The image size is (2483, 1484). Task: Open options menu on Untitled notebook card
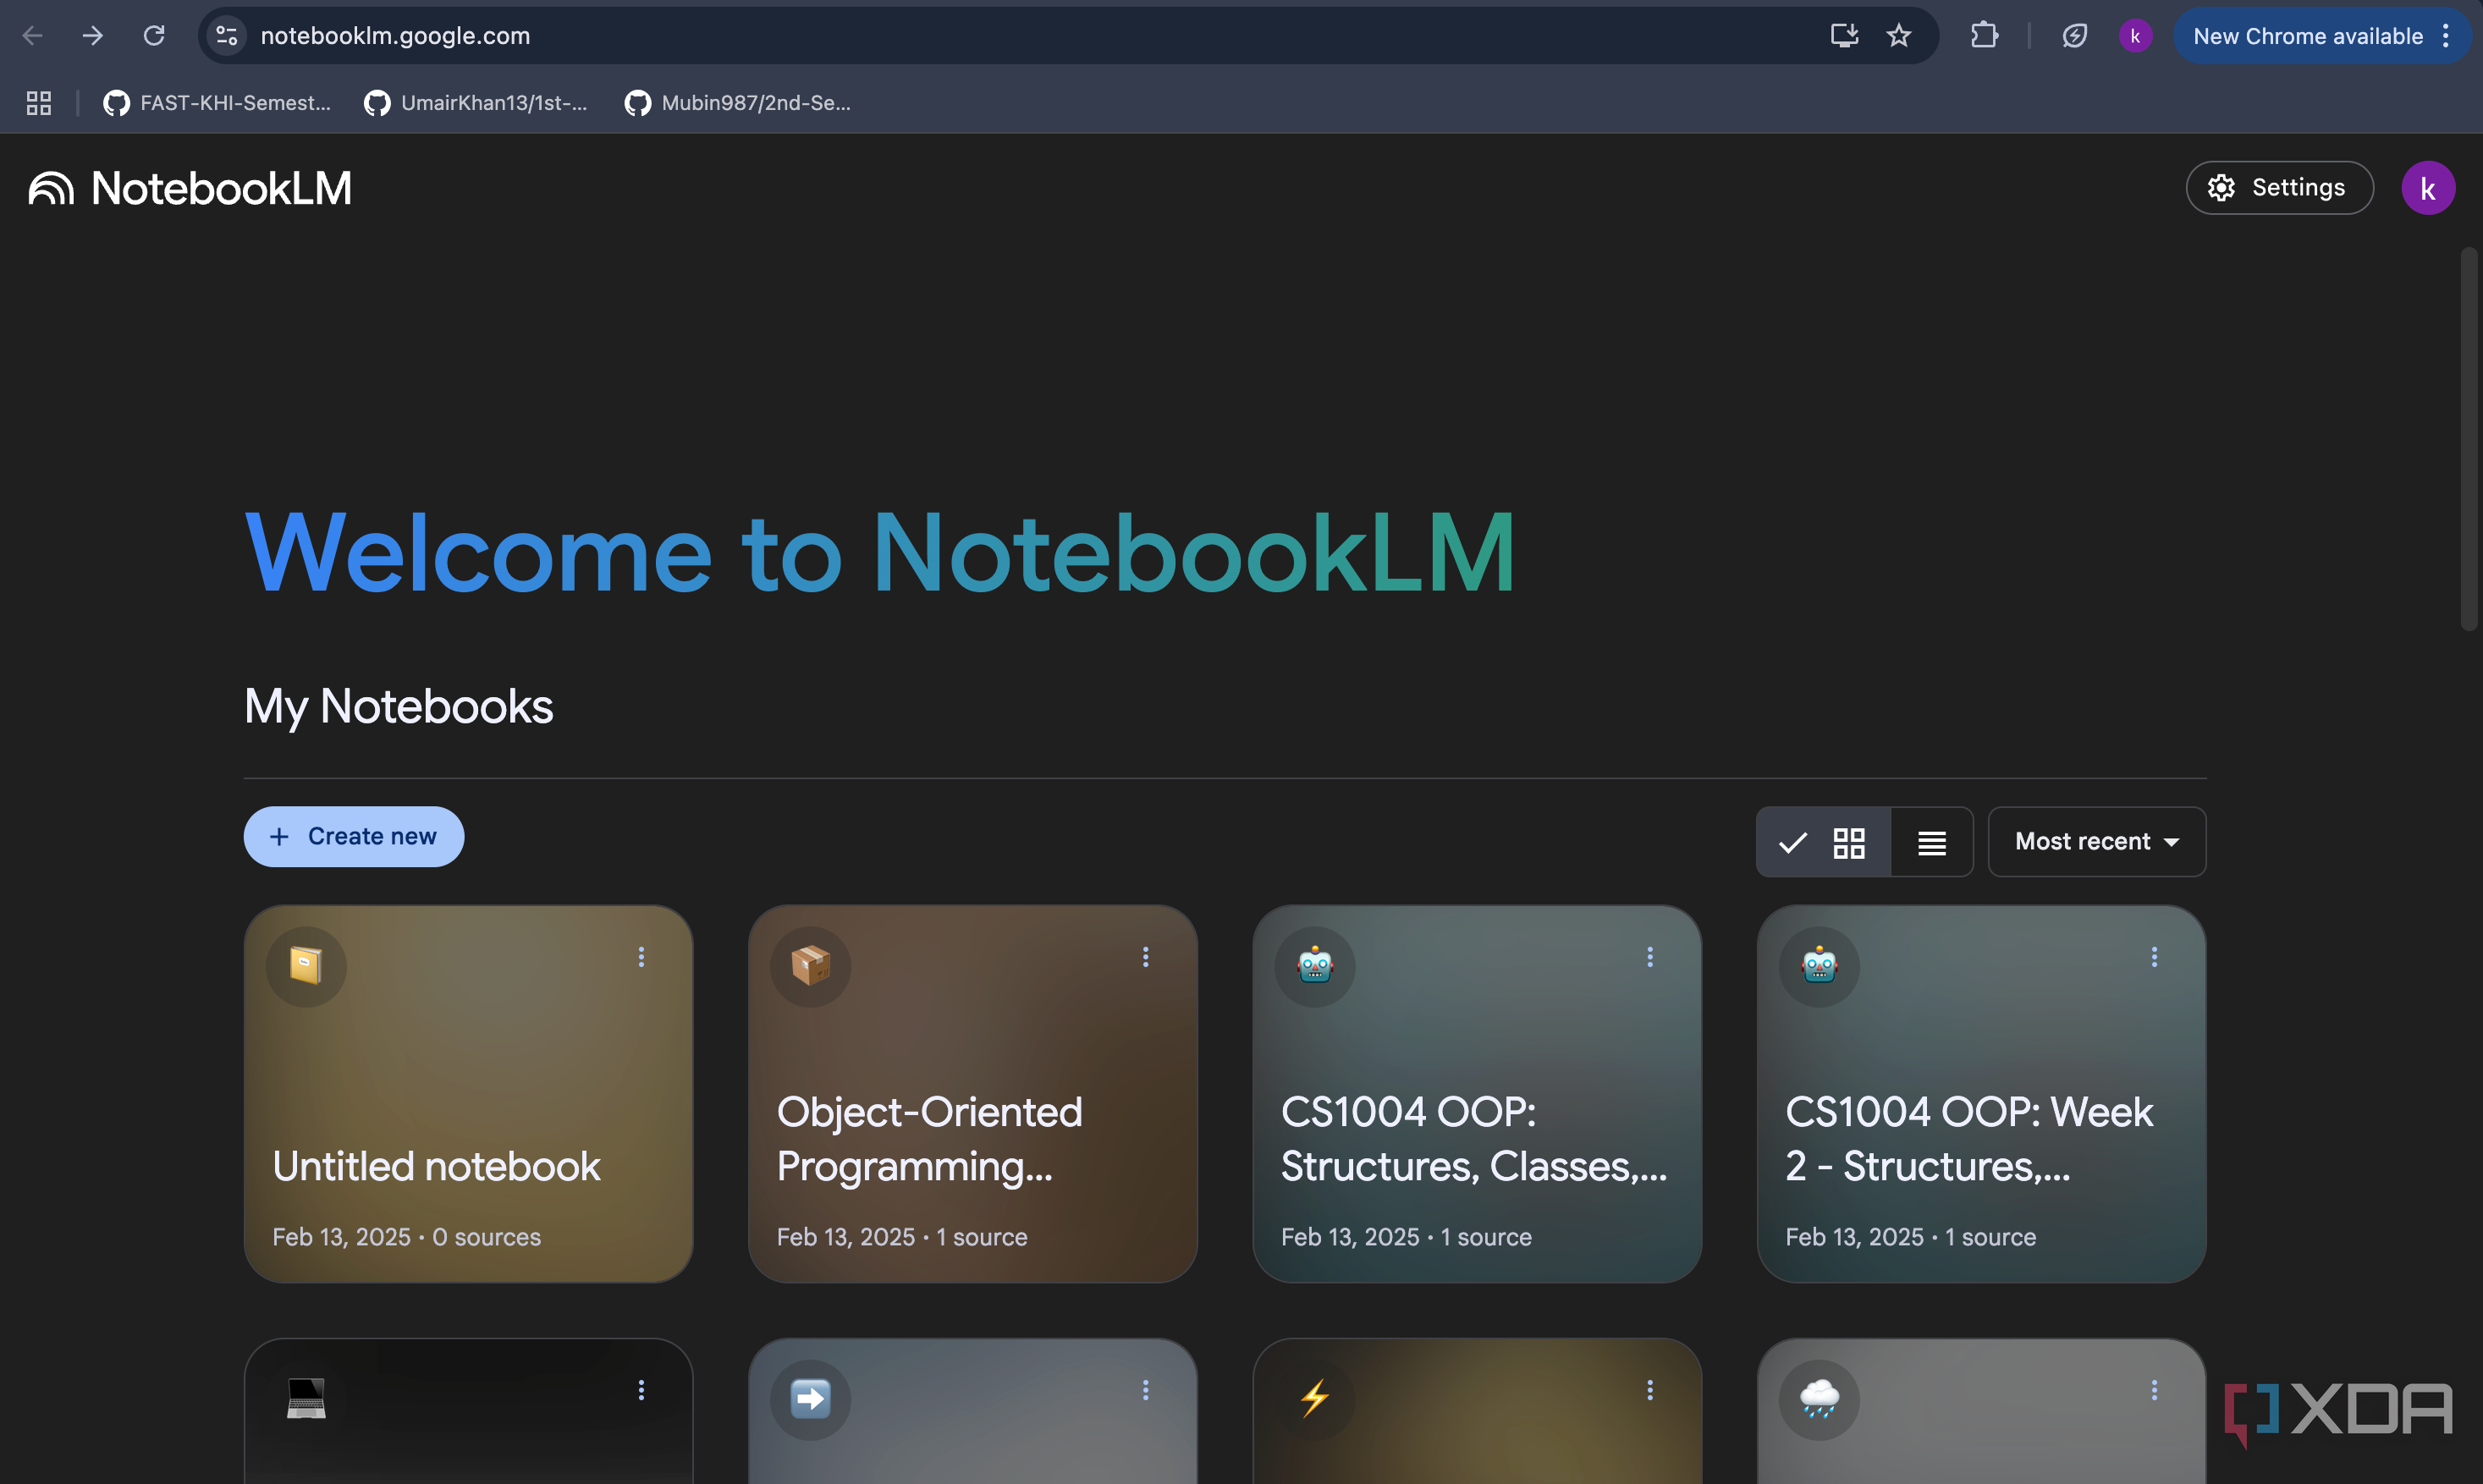click(x=641, y=957)
